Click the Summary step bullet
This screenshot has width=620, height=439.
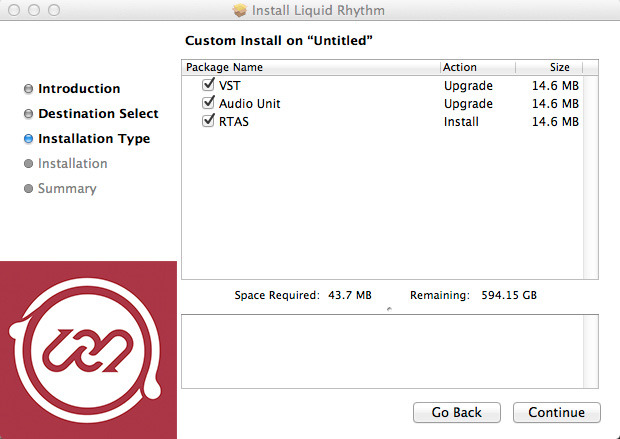pos(28,189)
